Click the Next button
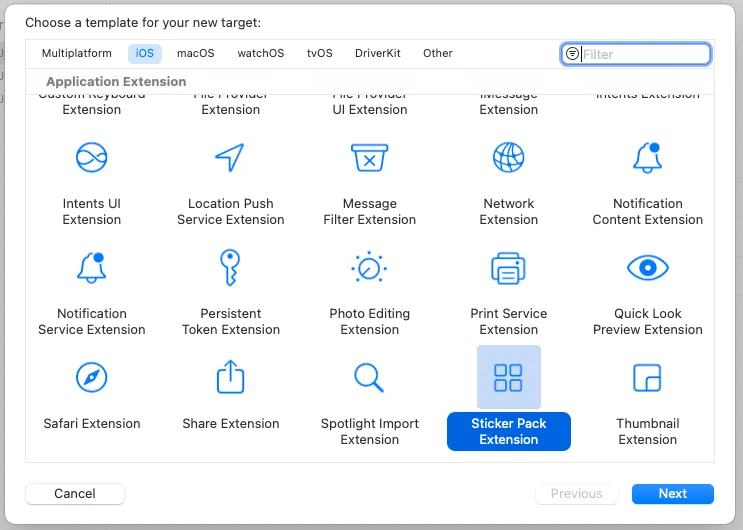Screen dimensions: 743x530 point(673,493)
